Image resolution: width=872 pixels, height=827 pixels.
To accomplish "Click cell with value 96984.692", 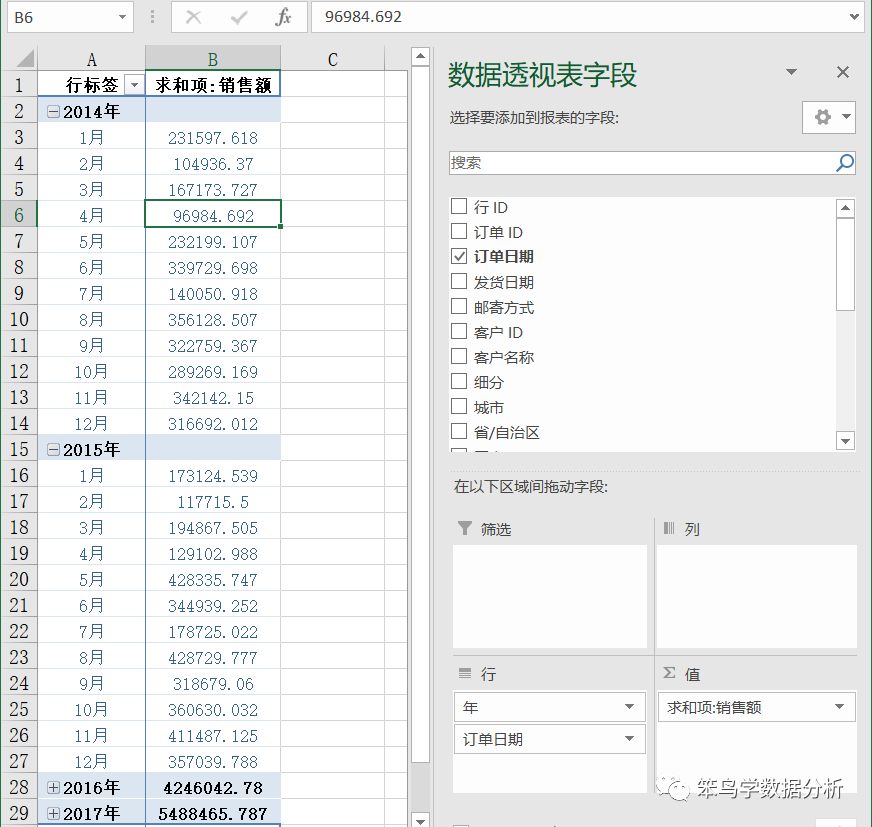I will click(213, 215).
